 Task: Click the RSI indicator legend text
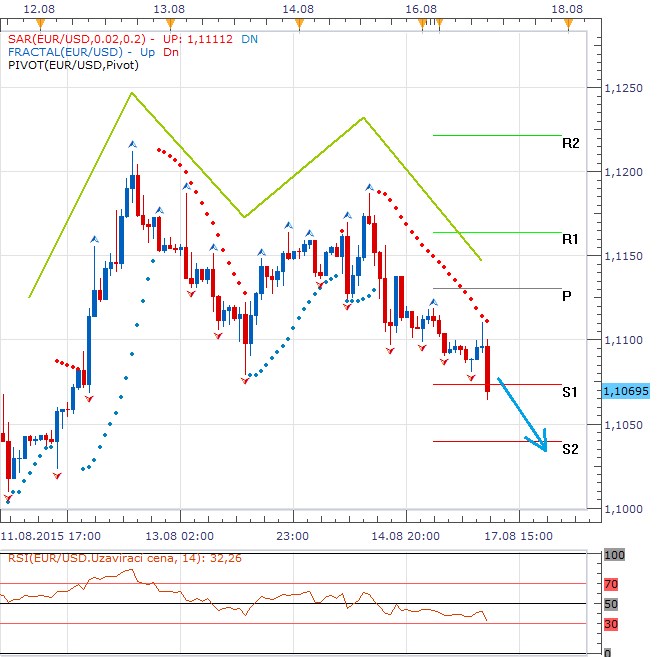point(97,558)
